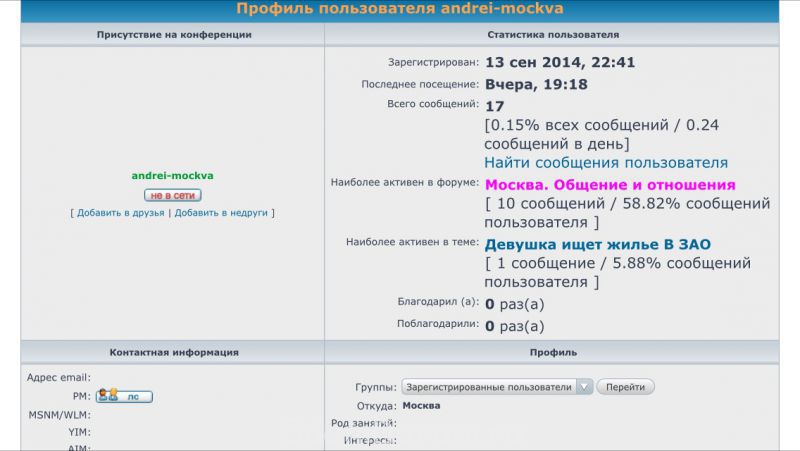
Task: Open topic 'Девушка ищет жилье В ЗАО'
Action: [x=597, y=244]
